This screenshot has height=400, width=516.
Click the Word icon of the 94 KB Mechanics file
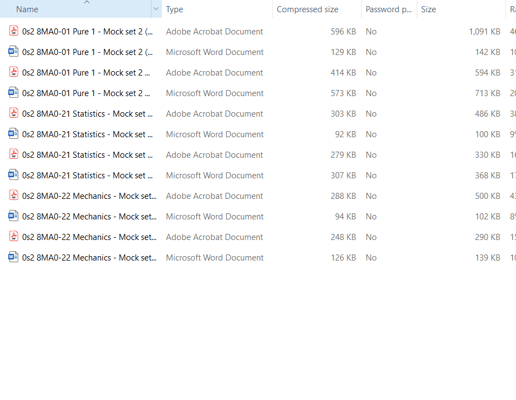(x=13, y=216)
